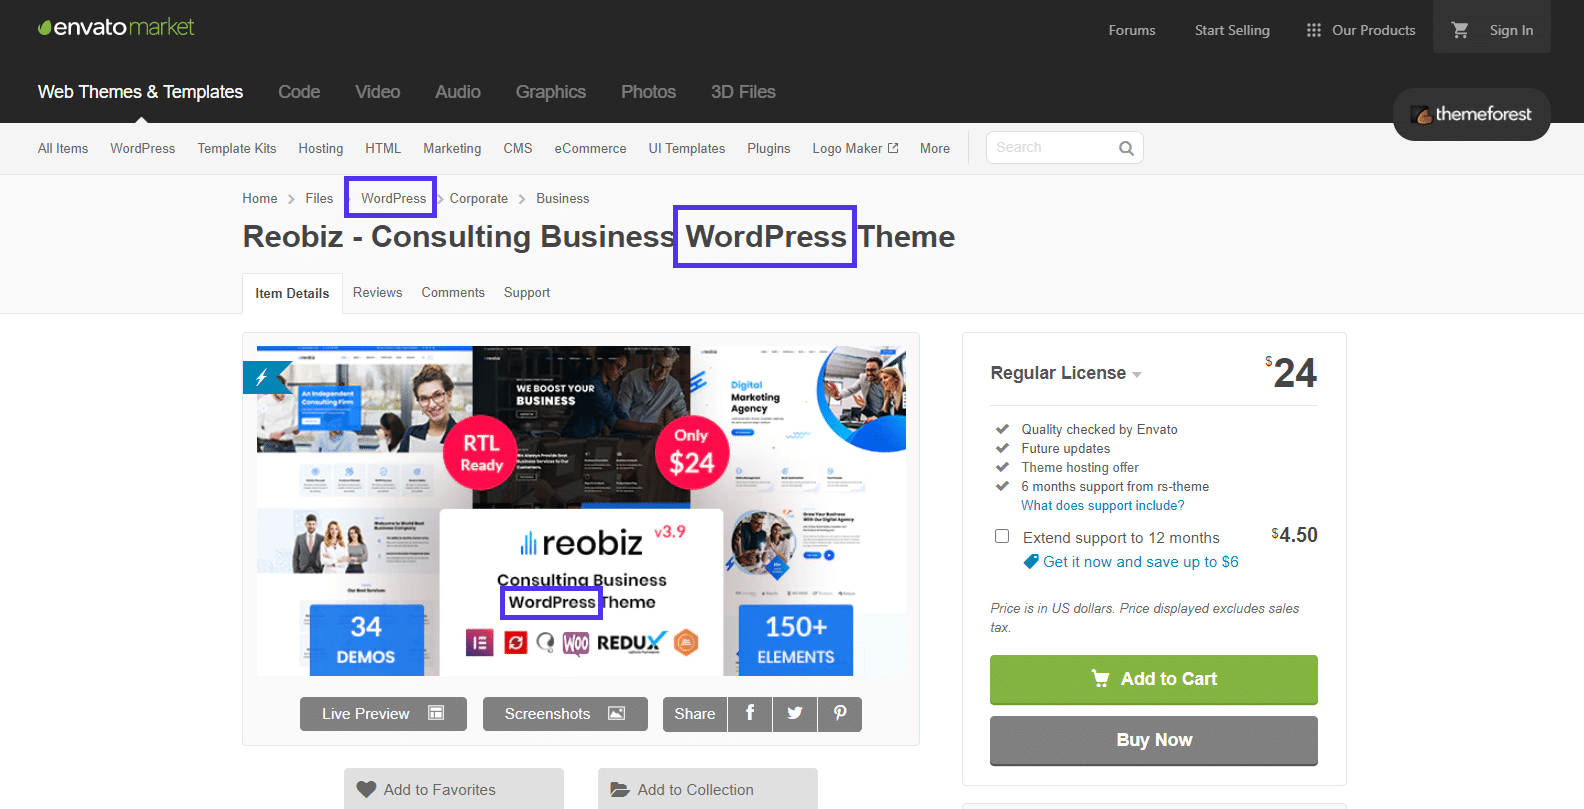The width and height of the screenshot is (1584, 809).
Task: Add item to a Collection
Action: click(x=708, y=789)
